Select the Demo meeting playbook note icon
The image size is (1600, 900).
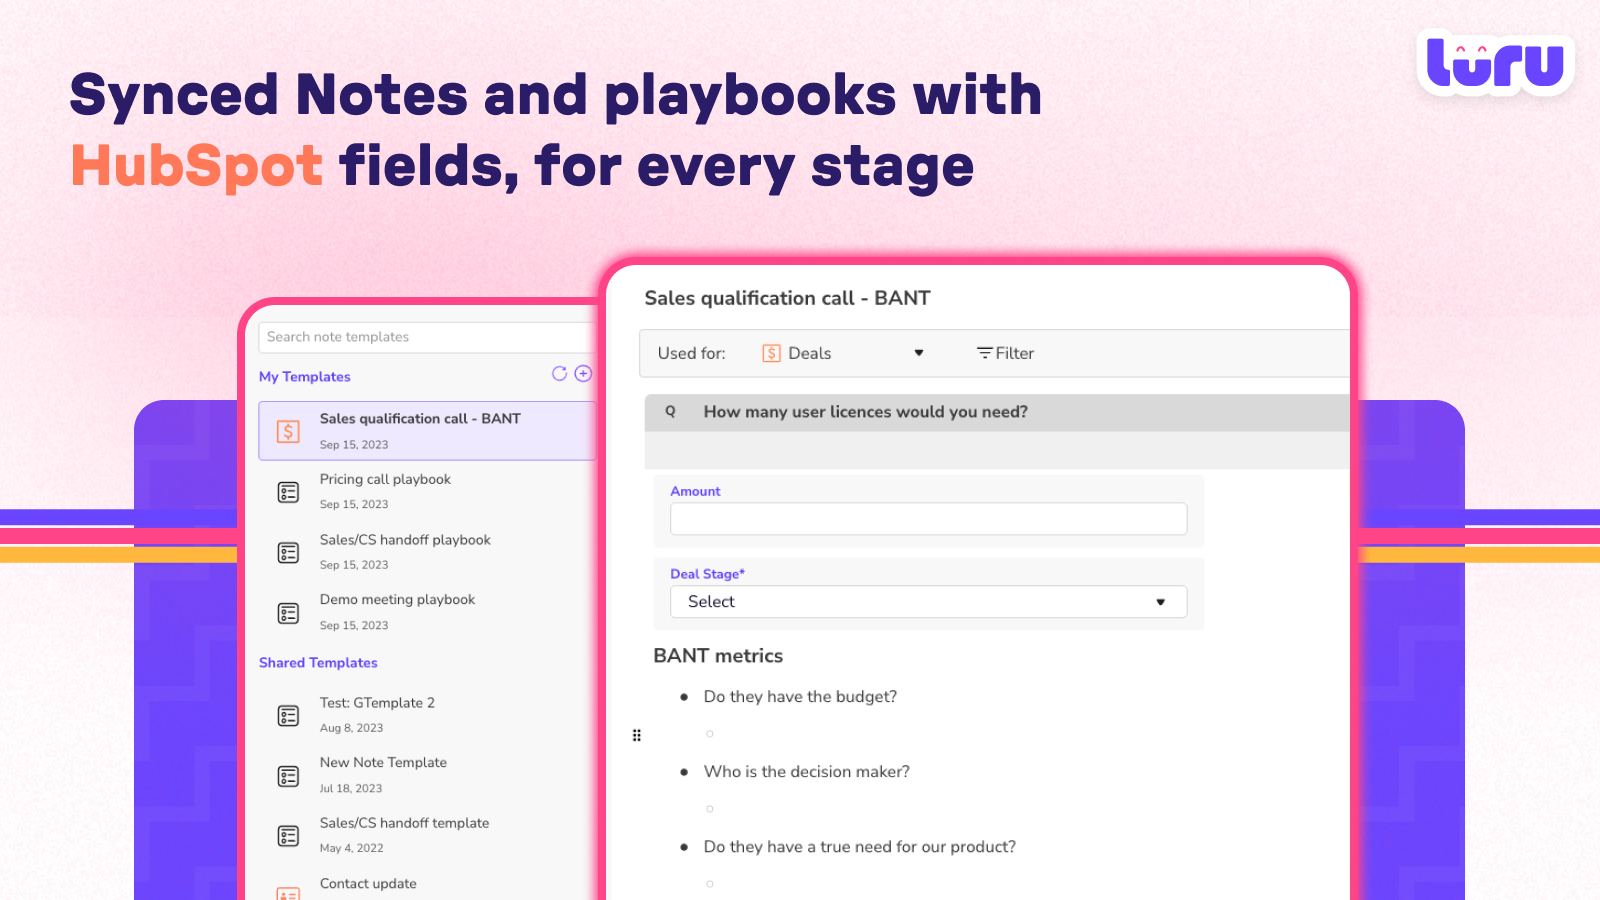point(288,612)
